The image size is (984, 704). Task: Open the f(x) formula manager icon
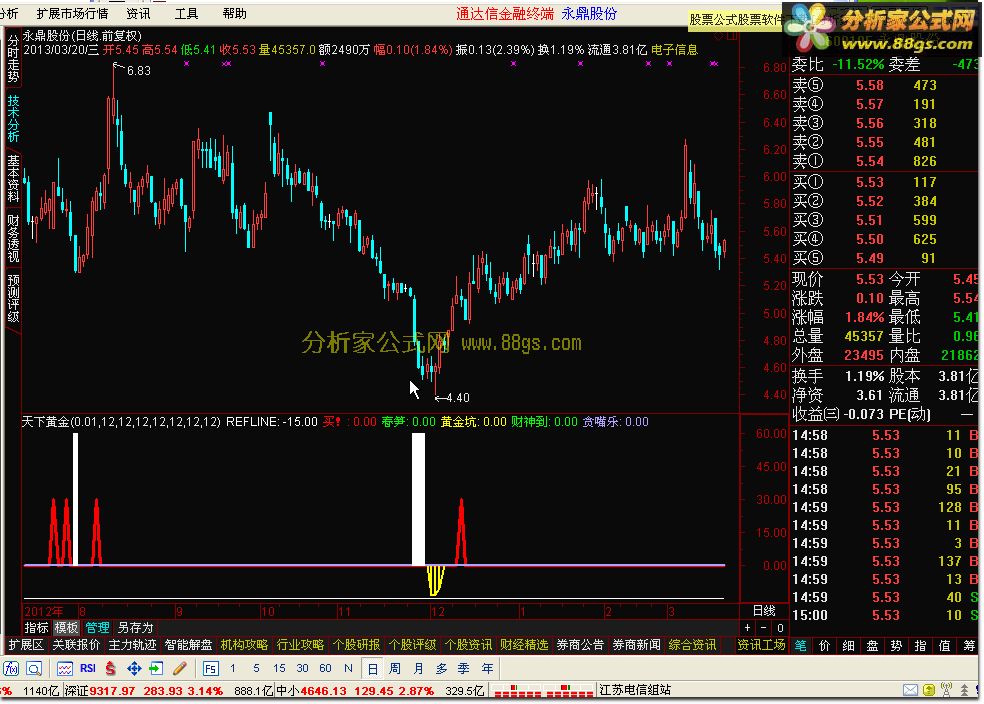[x=11, y=668]
